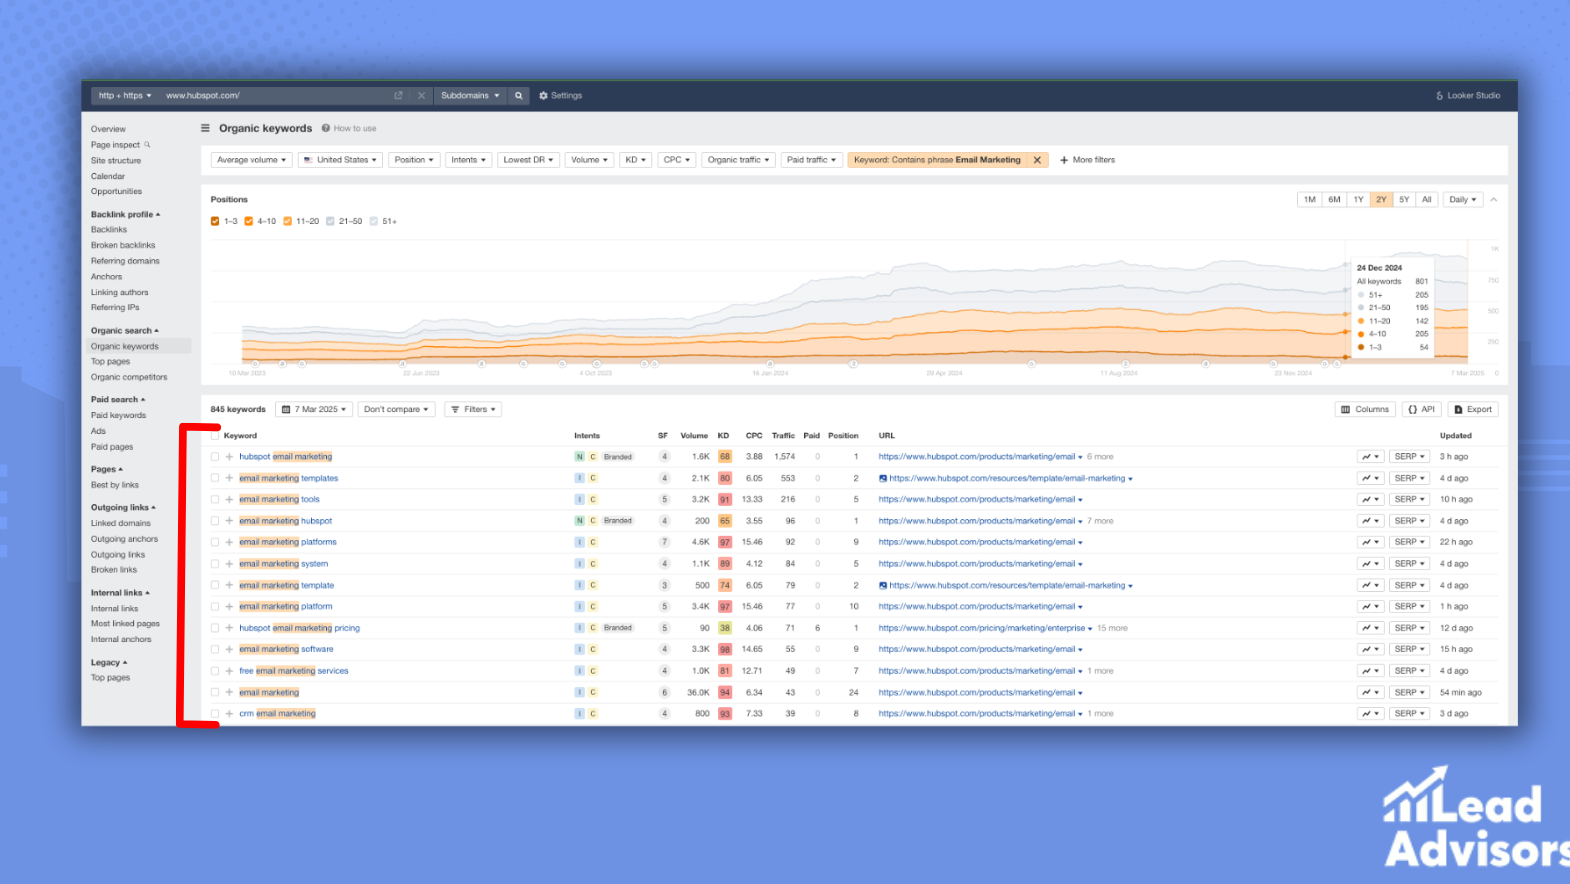Click the email marketing tools keyword link
Image resolution: width=1570 pixels, height=884 pixels.
(279, 499)
